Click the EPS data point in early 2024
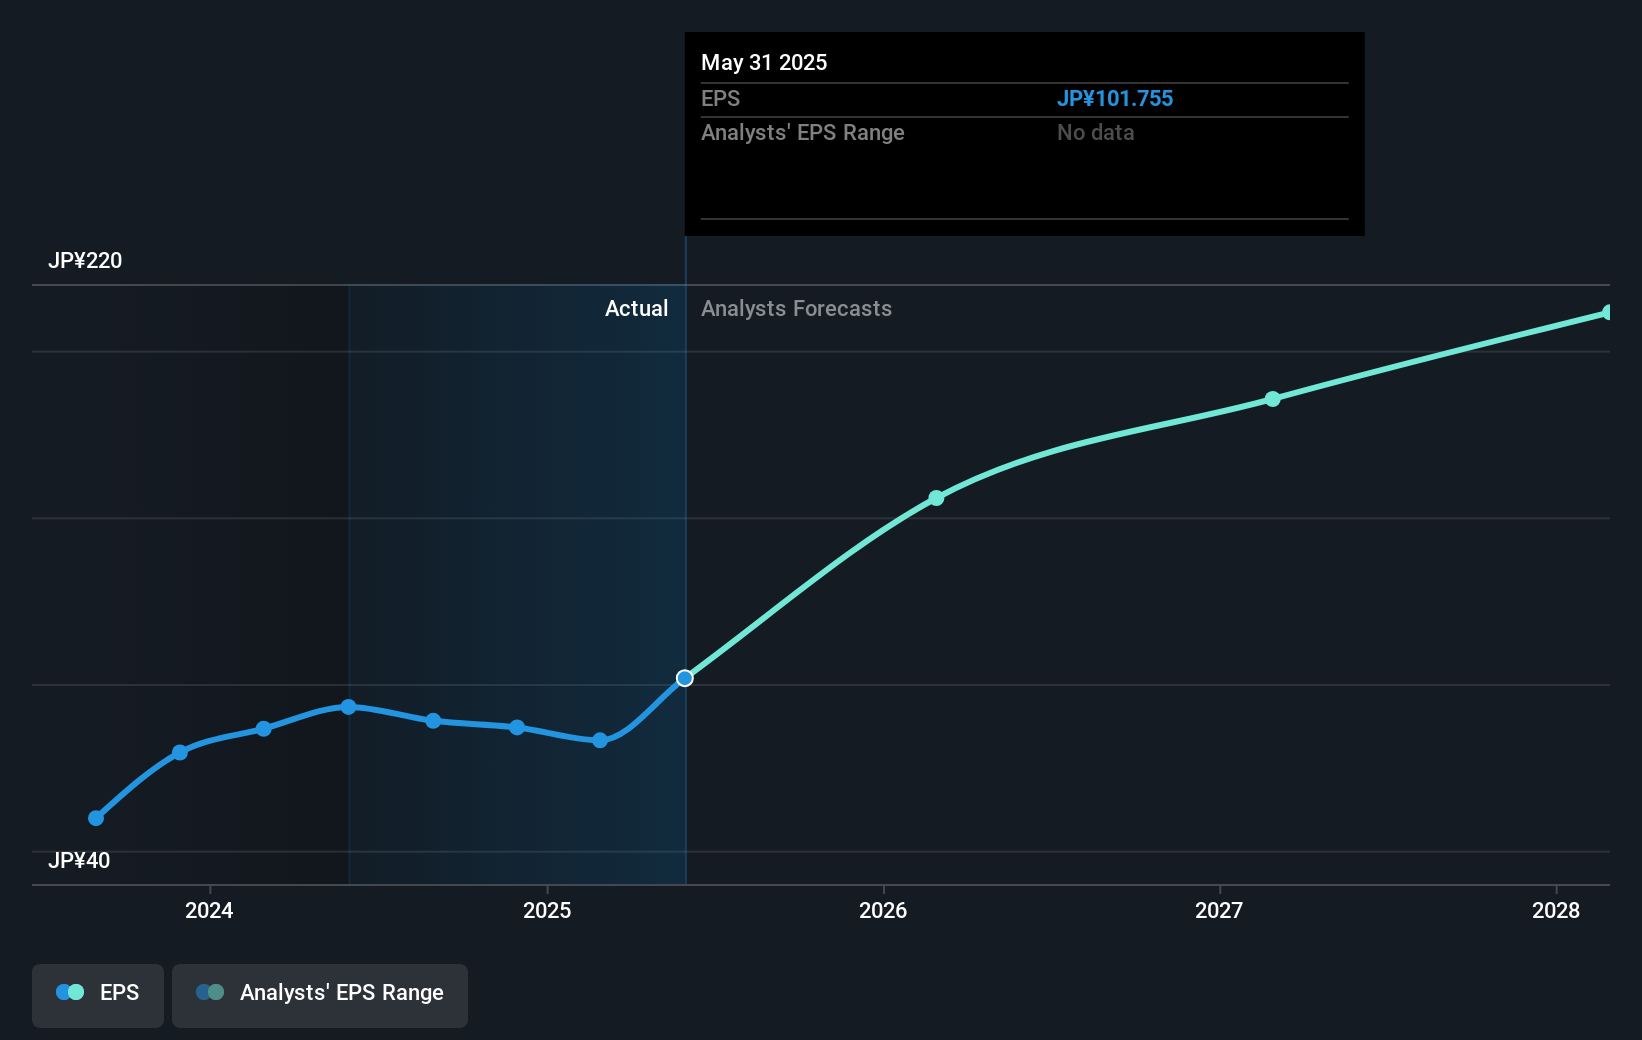This screenshot has width=1642, height=1040. [264, 729]
